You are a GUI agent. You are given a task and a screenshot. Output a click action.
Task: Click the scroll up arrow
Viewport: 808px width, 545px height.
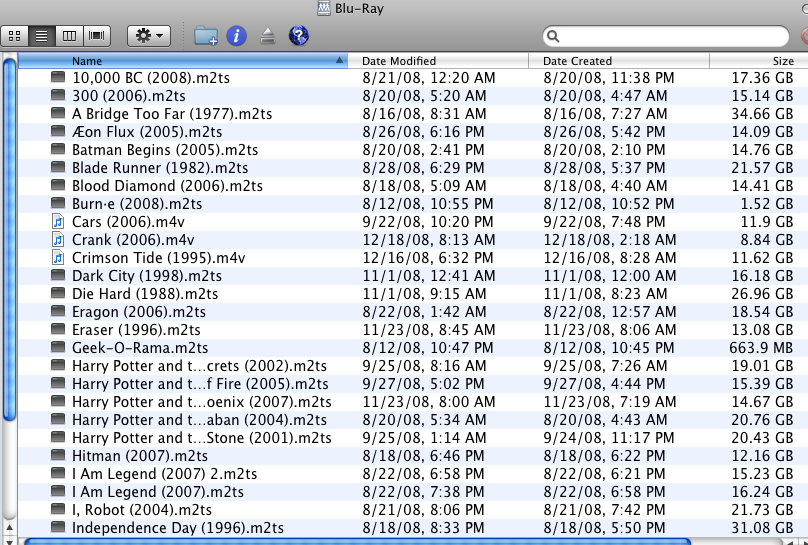click(x=9, y=529)
